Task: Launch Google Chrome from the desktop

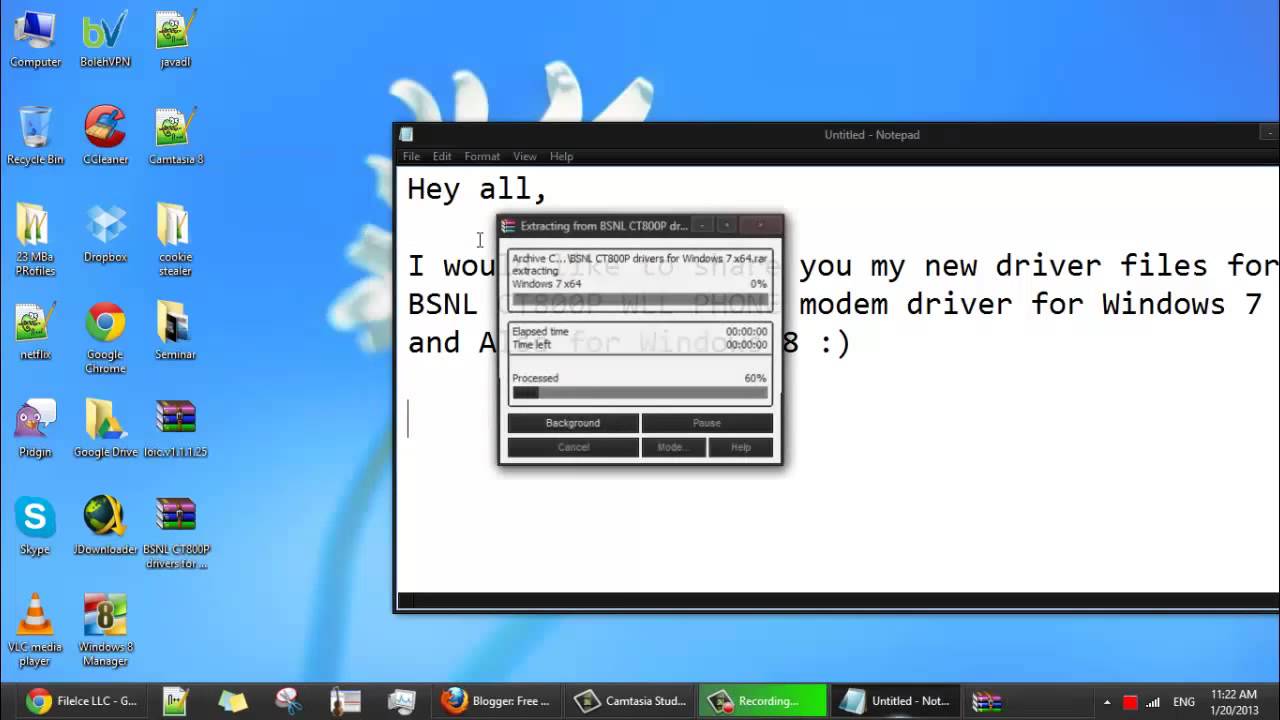Action: (x=105, y=338)
